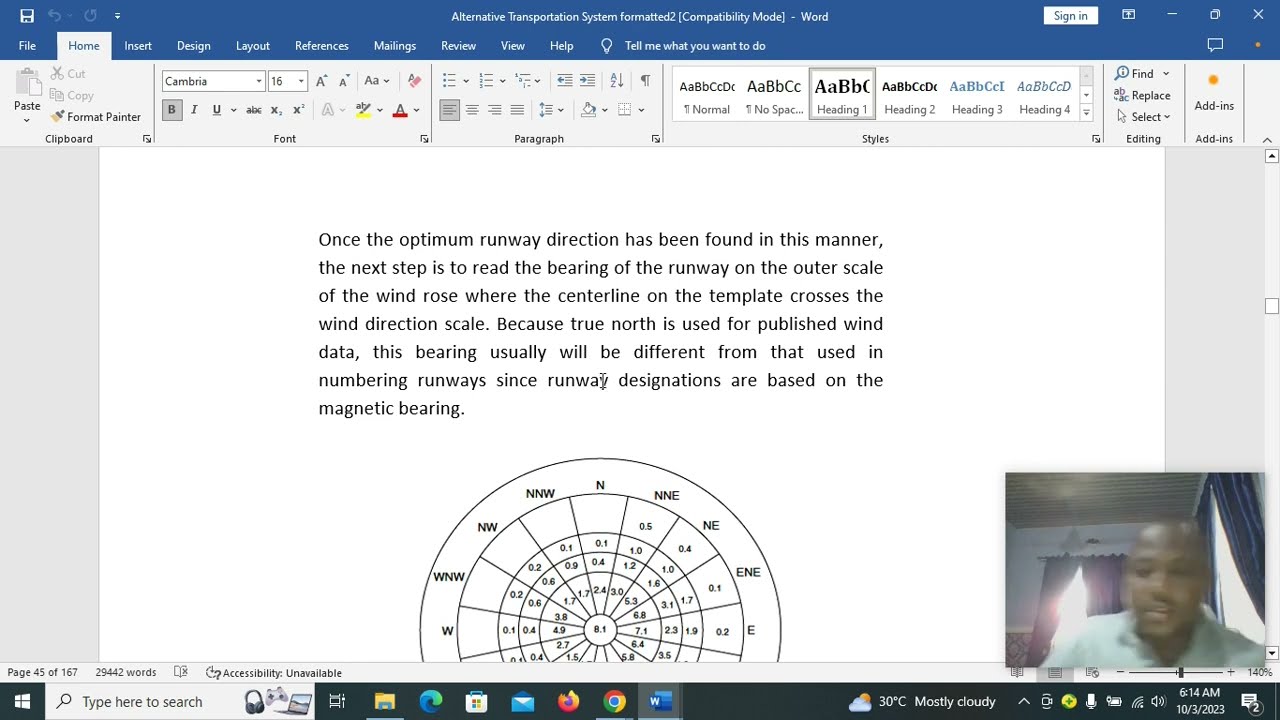Click the Add-ins icon

pos(1214,92)
